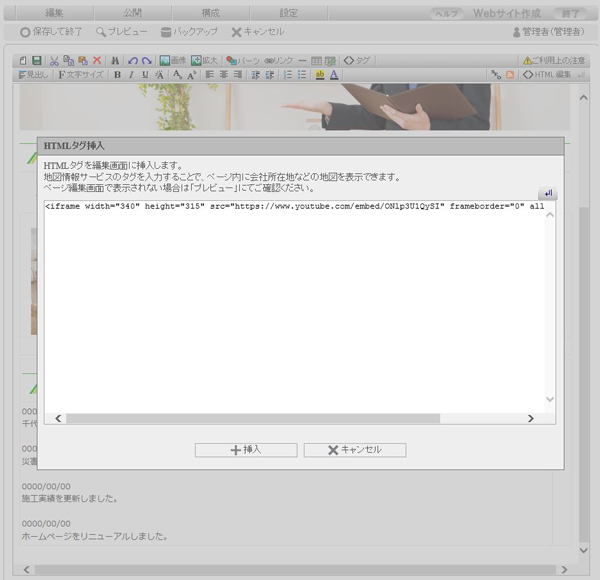Click the textarea horizontal scrollbar
Image resolution: width=600 pixels, height=580 pixels.
(x=253, y=419)
